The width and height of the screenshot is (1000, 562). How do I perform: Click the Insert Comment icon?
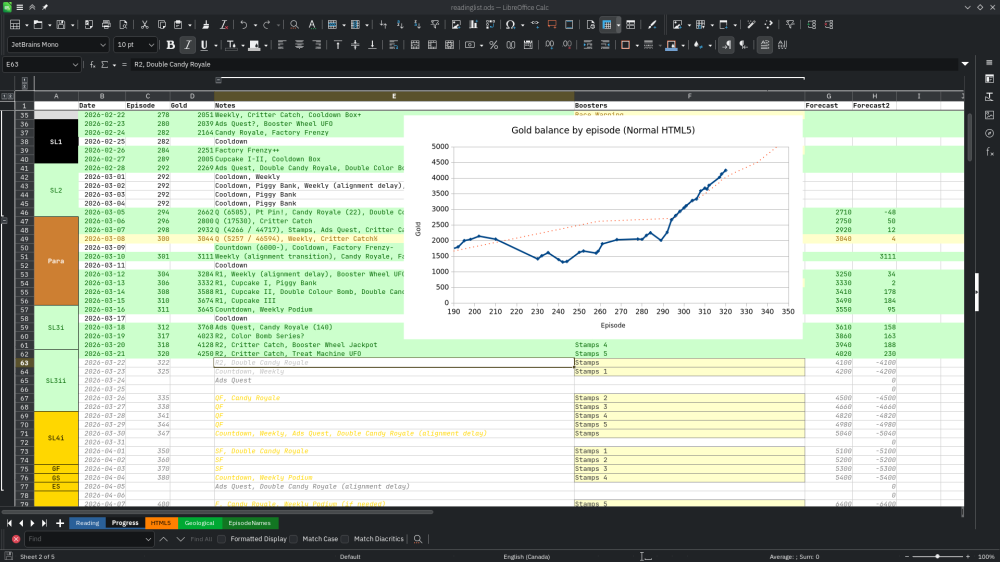coord(552,25)
